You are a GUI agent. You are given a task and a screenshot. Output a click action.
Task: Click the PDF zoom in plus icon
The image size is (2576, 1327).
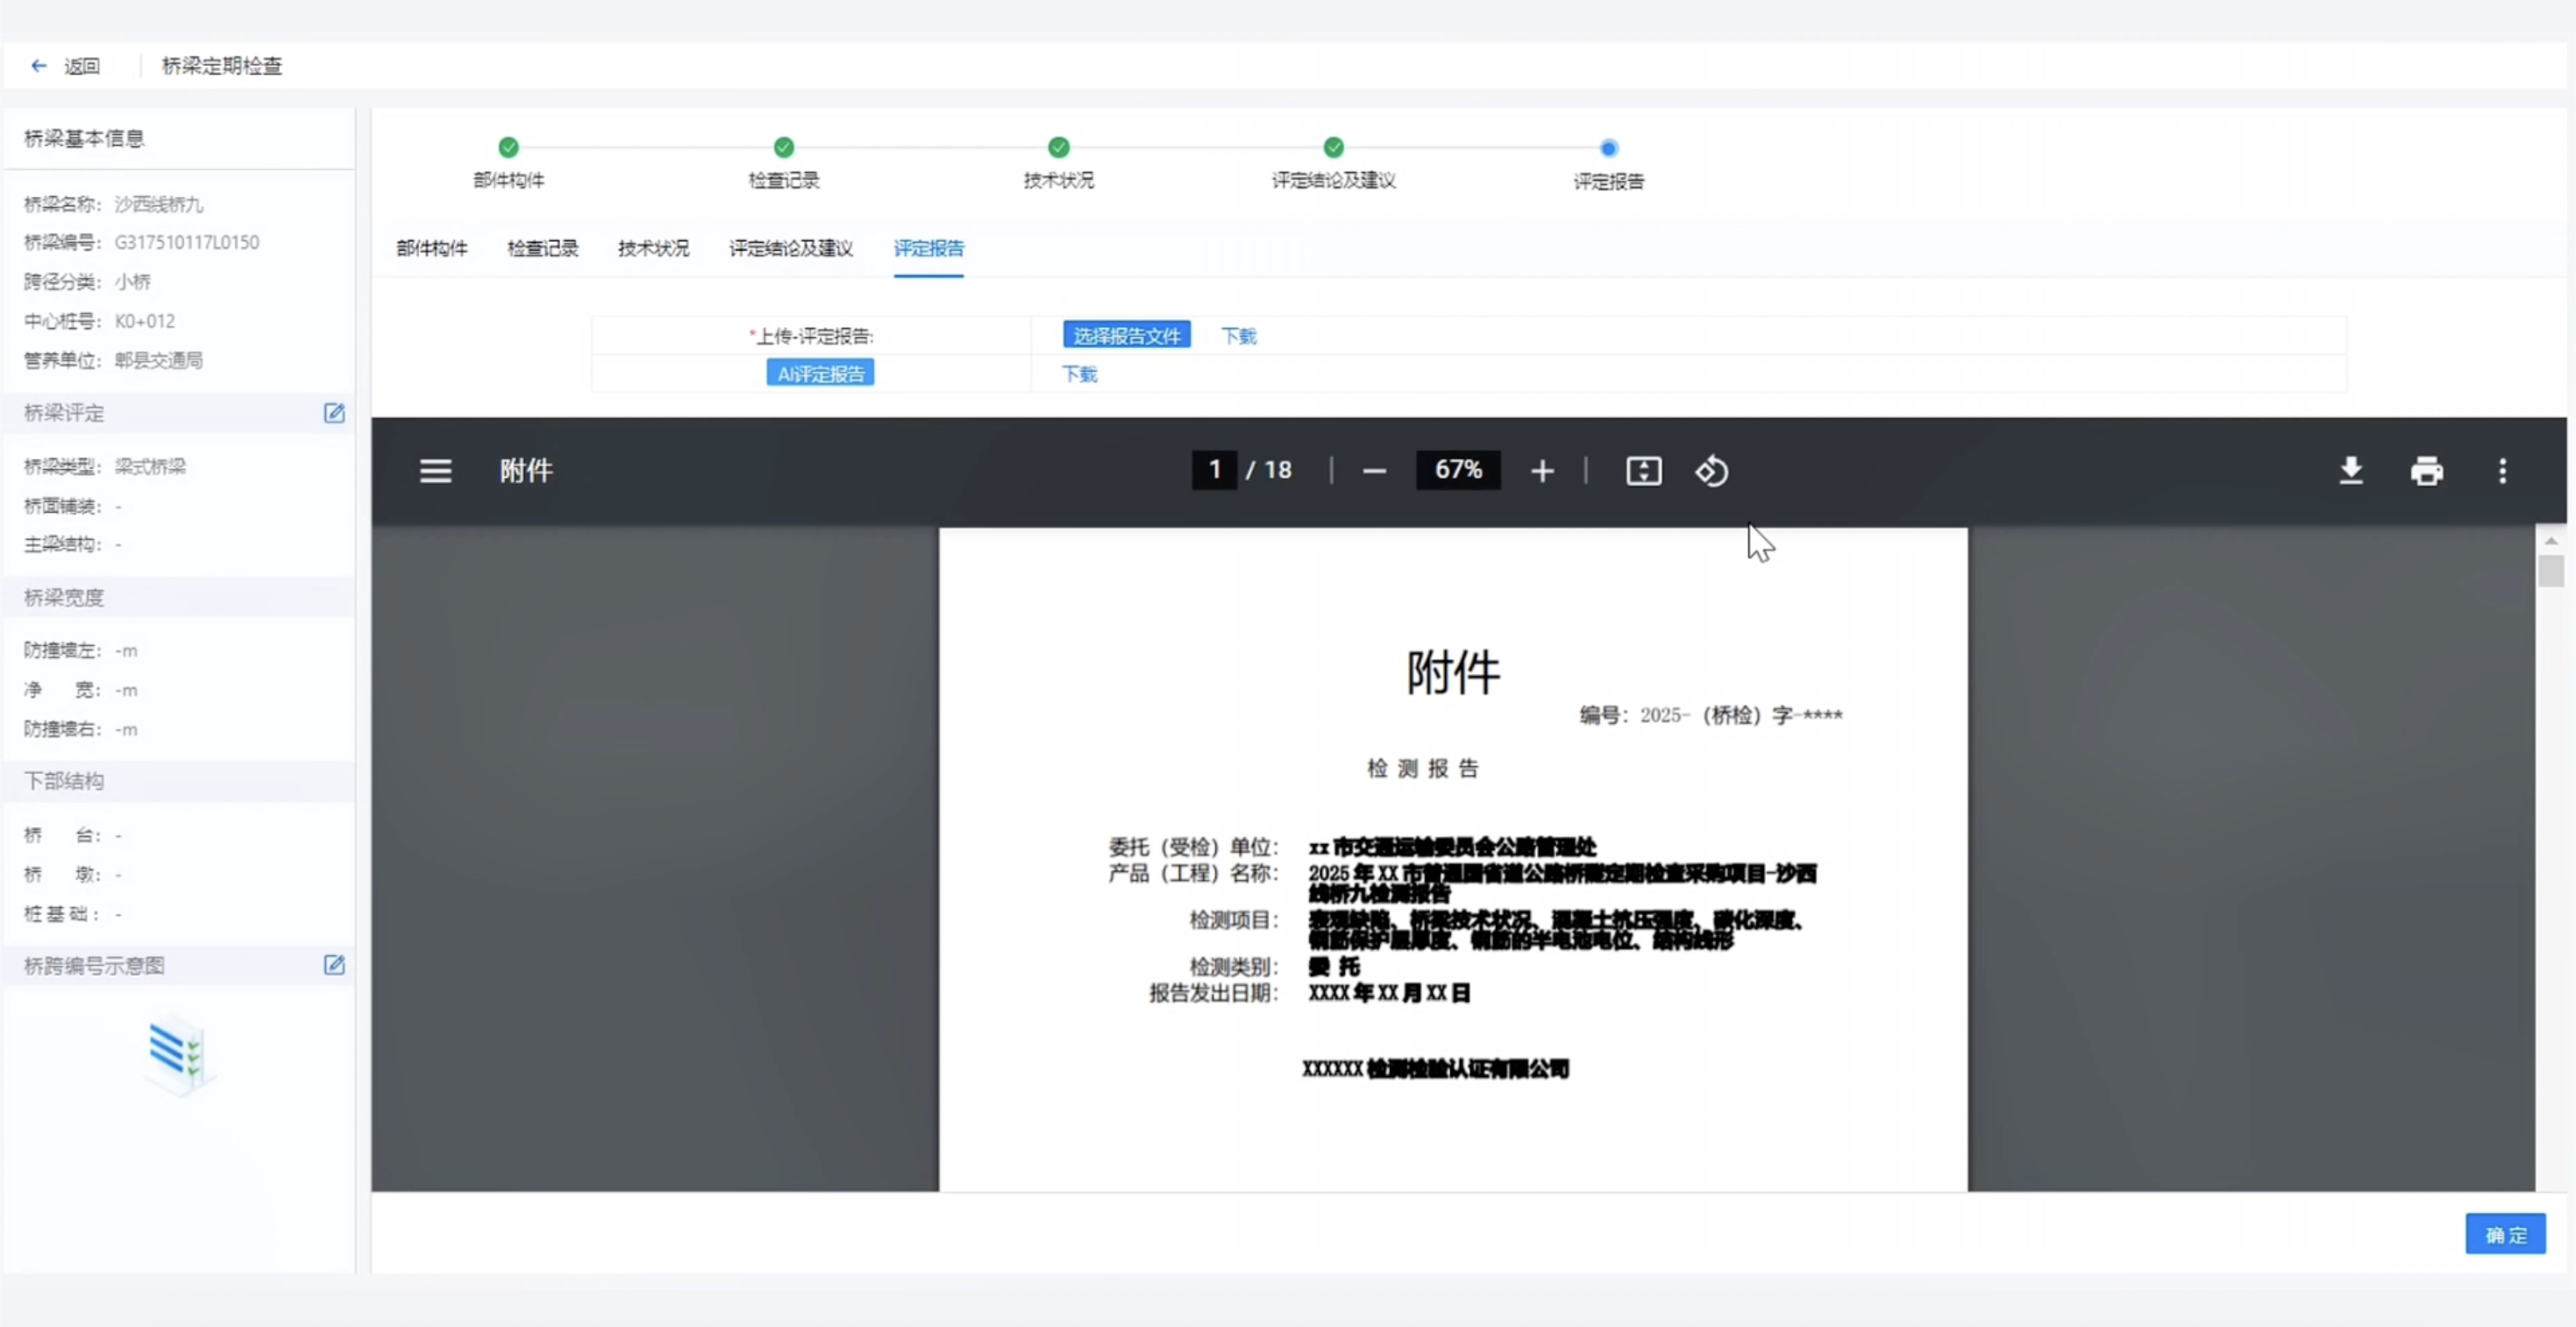(1542, 471)
